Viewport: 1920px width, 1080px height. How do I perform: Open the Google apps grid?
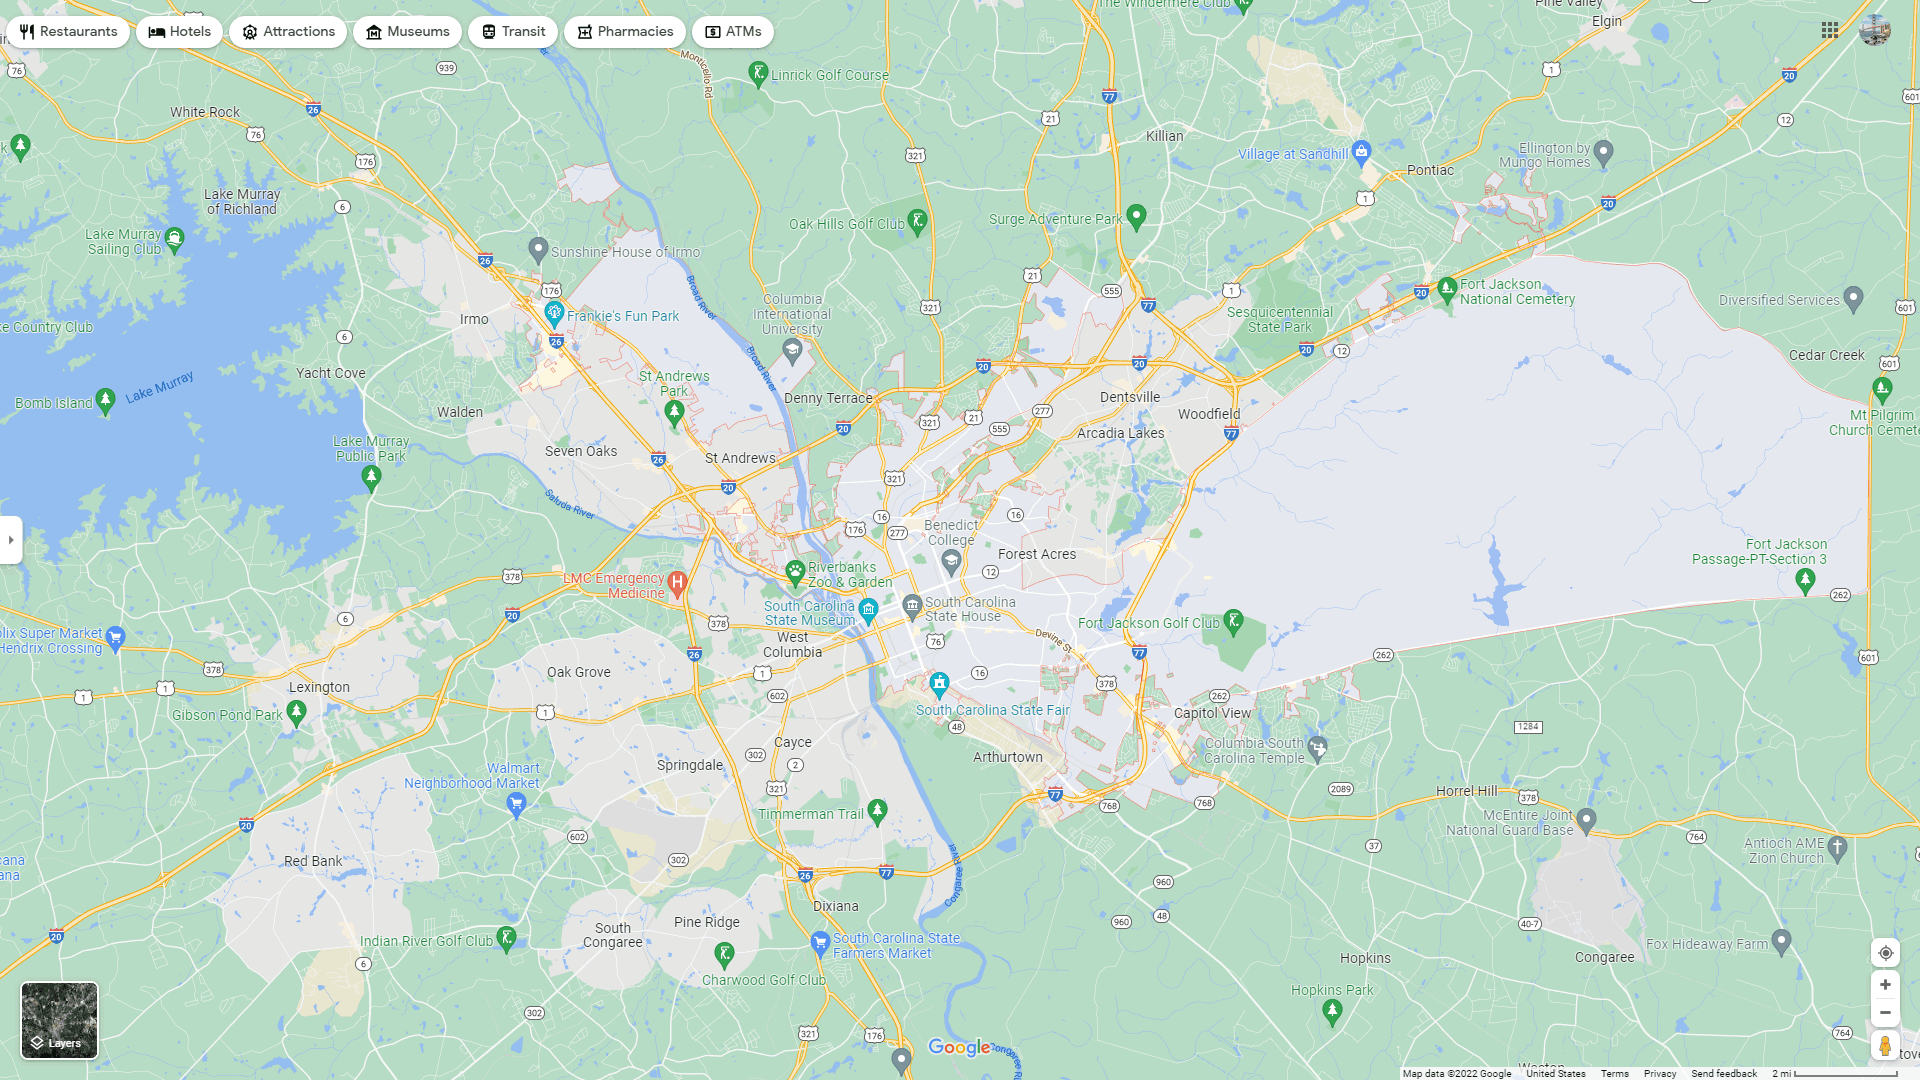click(x=1830, y=30)
